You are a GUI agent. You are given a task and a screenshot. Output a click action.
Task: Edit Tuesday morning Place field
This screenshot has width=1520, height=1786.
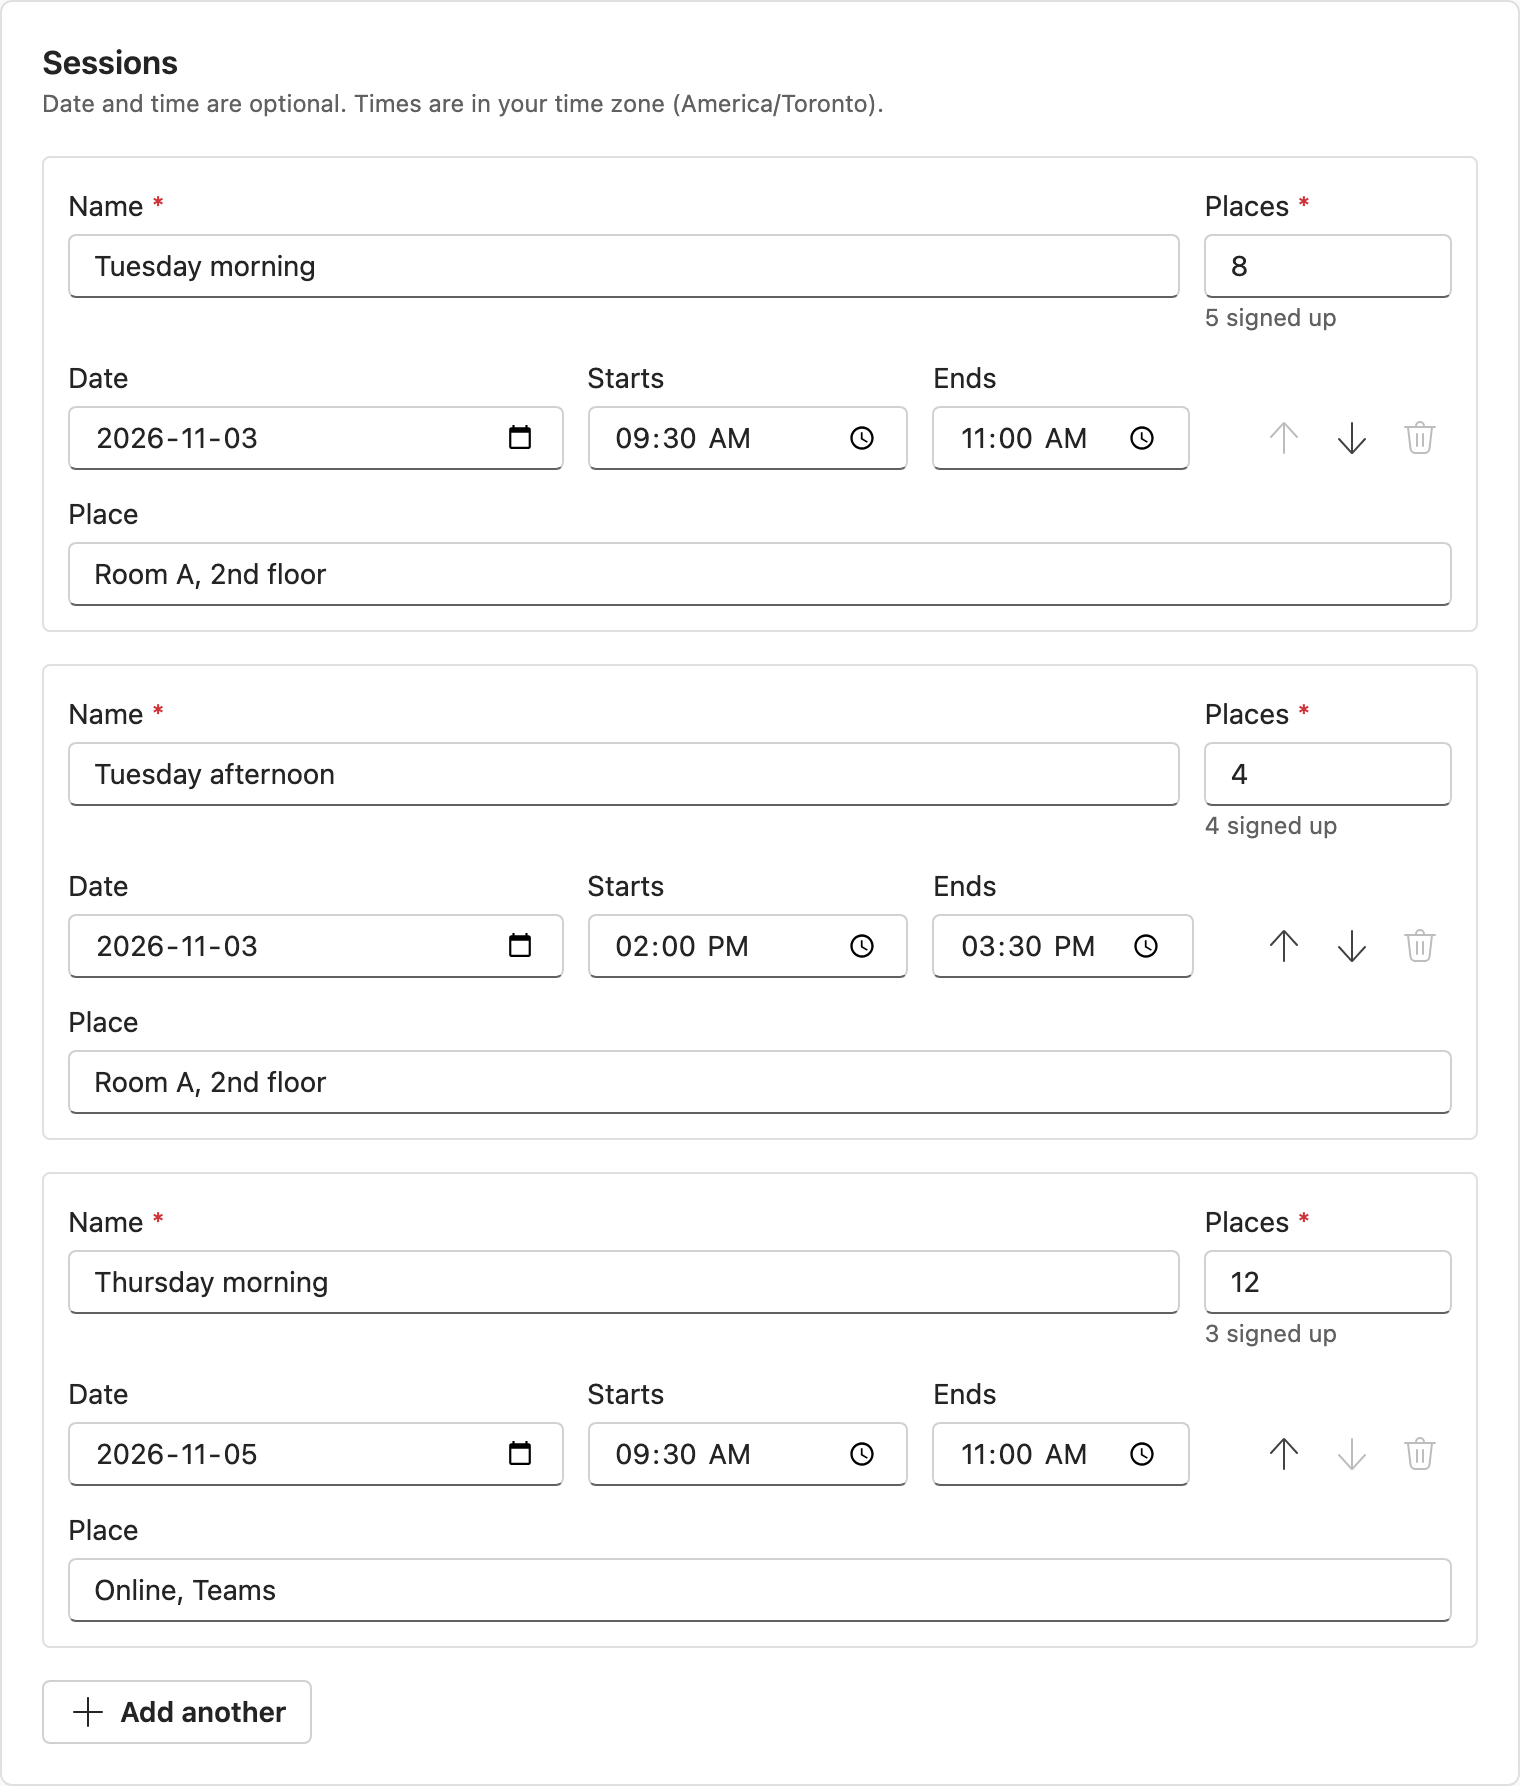760,574
